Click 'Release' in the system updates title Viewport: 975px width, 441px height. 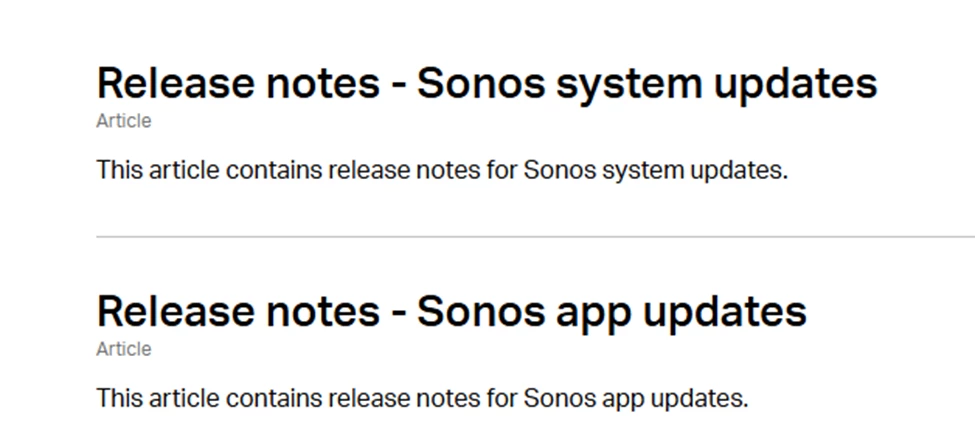click(176, 83)
